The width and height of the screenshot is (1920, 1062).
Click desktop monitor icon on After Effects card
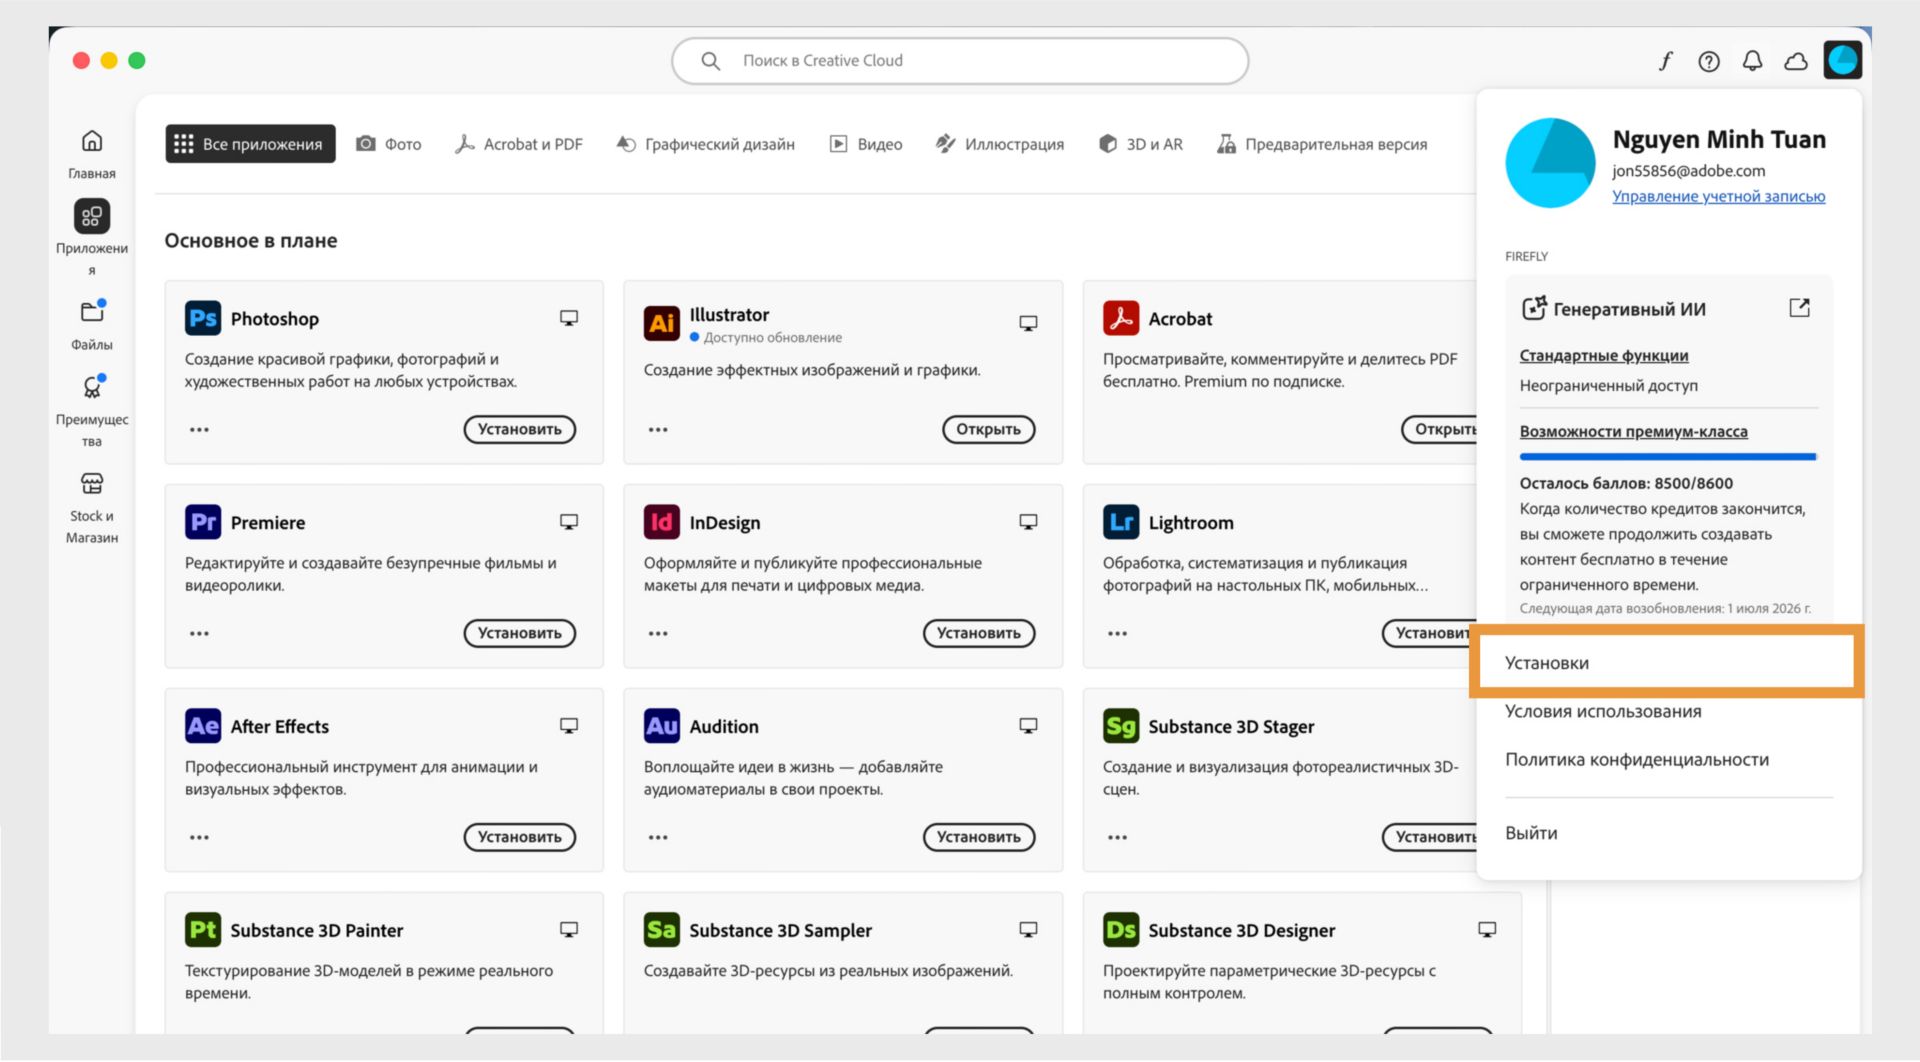point(569,726)
